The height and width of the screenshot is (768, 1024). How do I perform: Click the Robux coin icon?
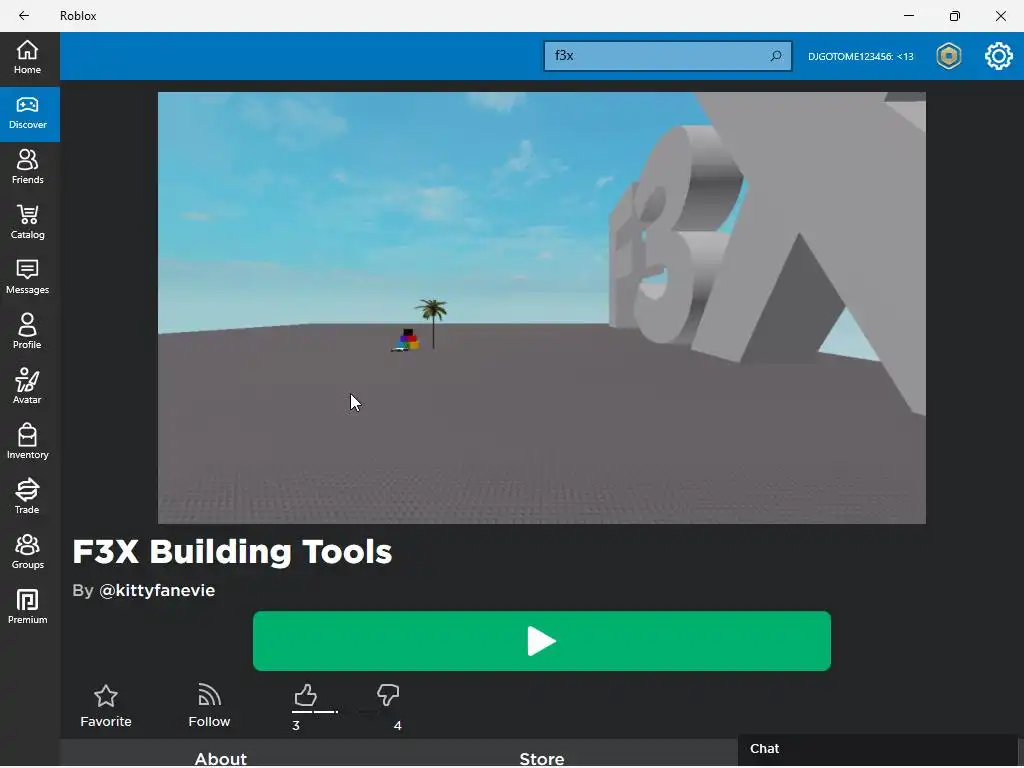point(949,56)
